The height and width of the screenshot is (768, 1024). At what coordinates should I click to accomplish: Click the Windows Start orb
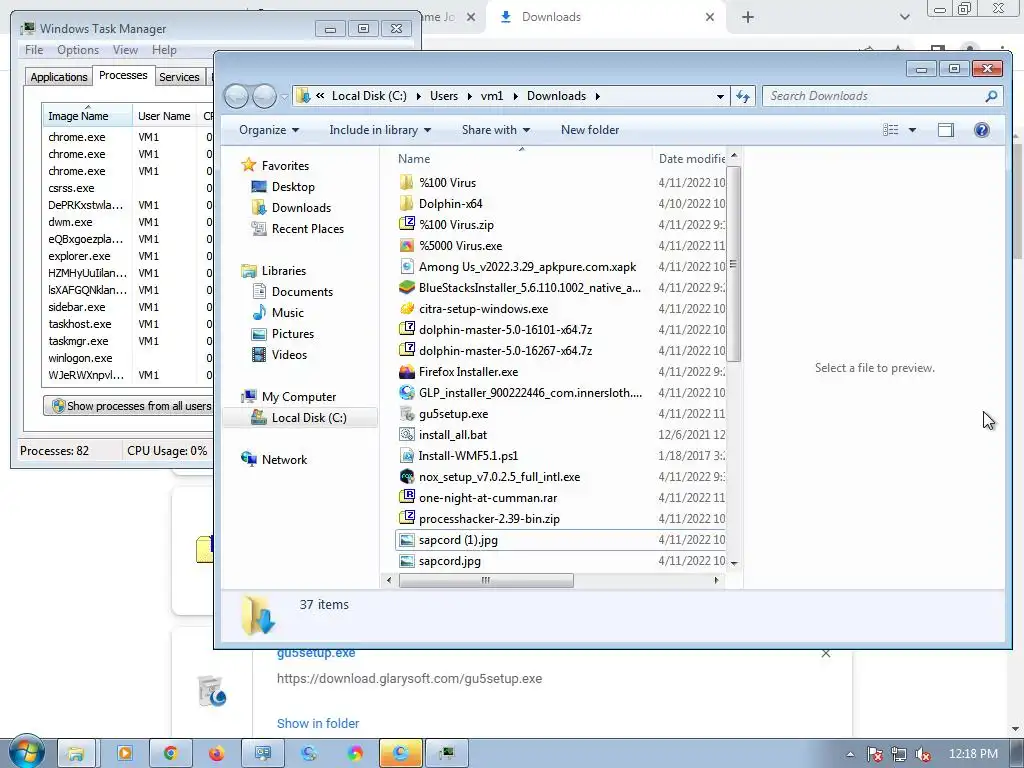pyautogui.click(x=26, y=752)
